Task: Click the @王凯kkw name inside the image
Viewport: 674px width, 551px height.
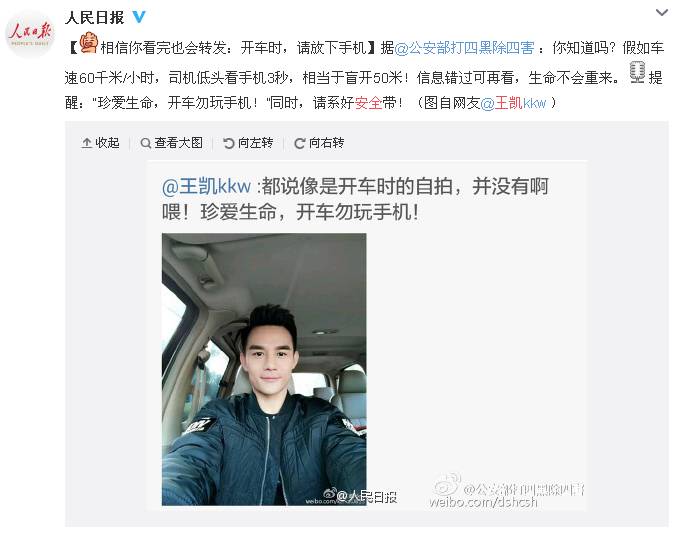Action: click(206, 187)
